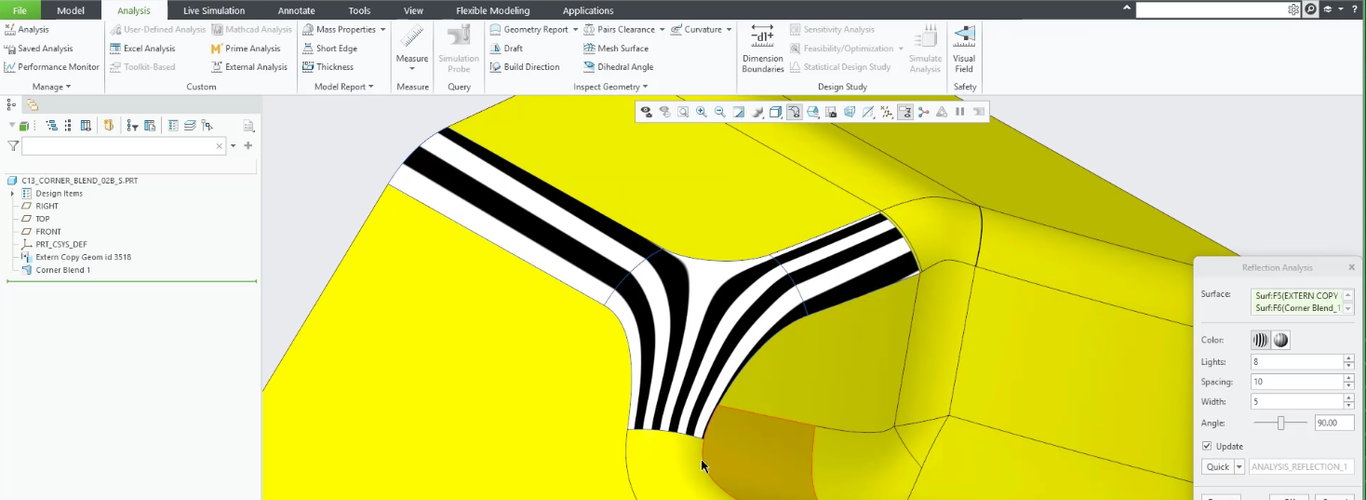Open Saved Analysis
This screenshot has height=500, width=1366.
pos(38,48)
